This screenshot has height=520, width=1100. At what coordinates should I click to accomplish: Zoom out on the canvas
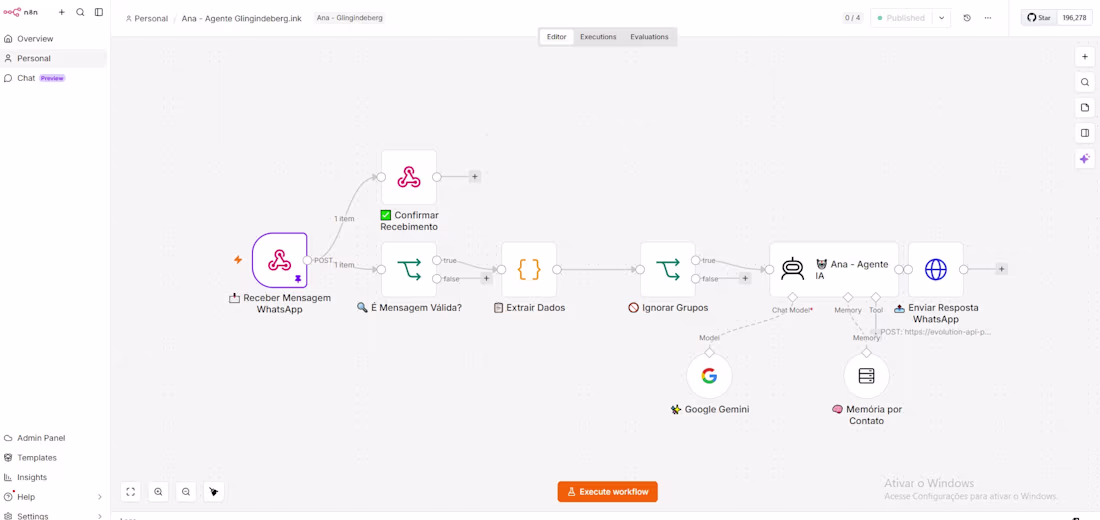pos(186,492)
